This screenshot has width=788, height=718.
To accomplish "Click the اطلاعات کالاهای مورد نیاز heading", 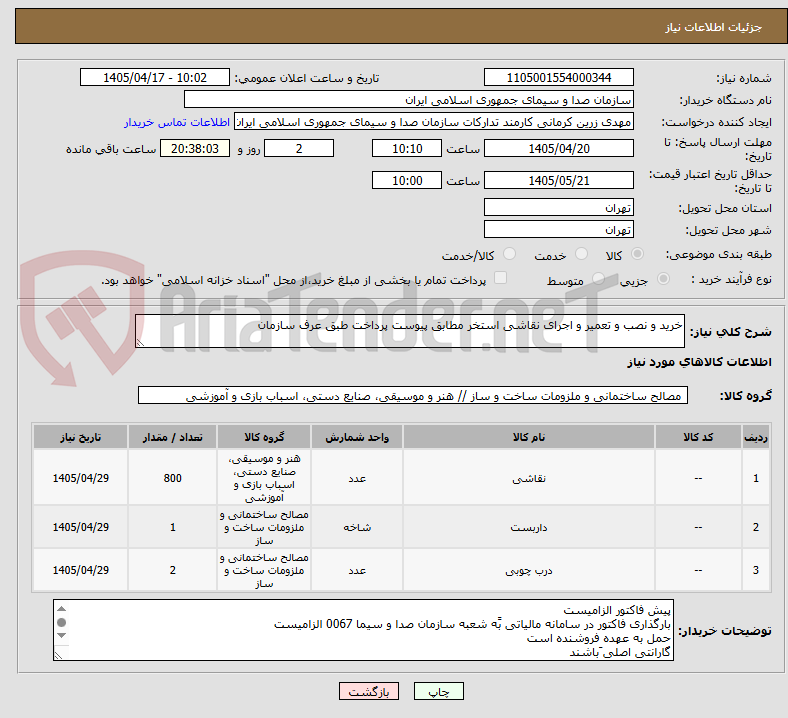I will point(699,362).
